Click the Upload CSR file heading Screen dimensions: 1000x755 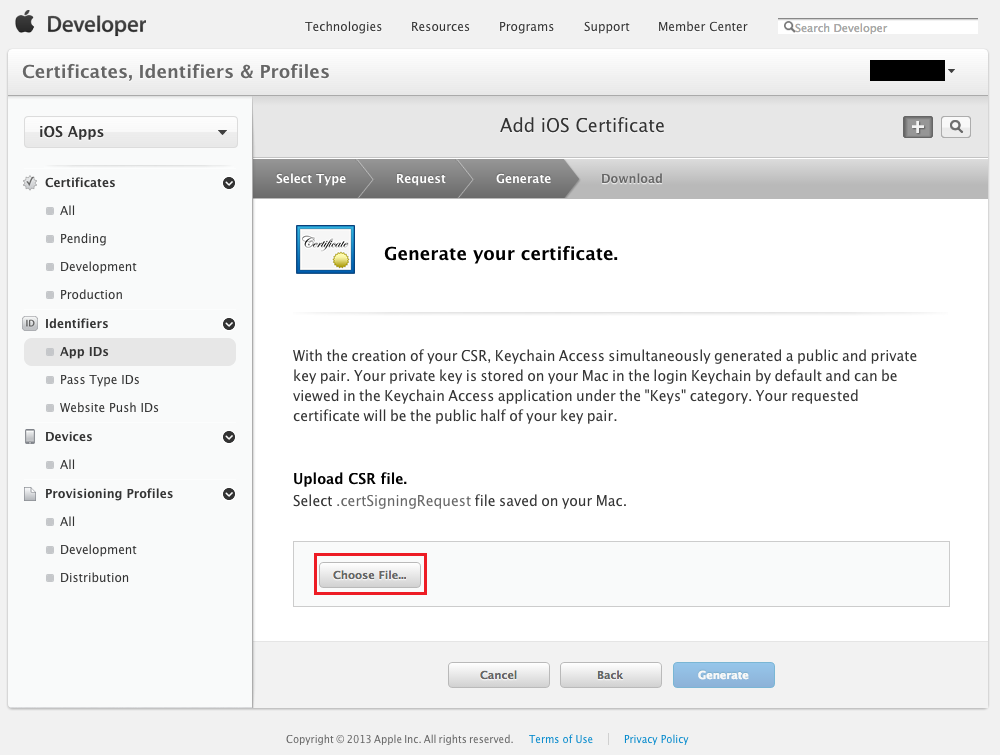tap(350, 479)
